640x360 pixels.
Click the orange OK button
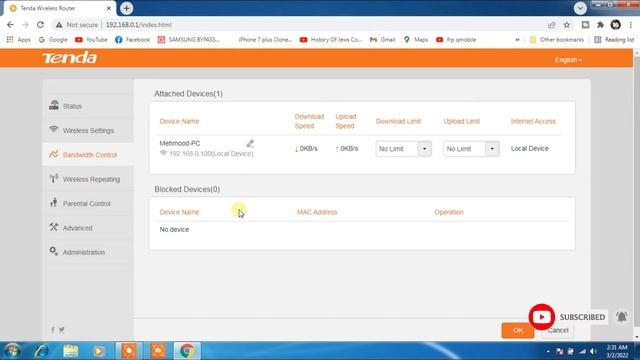(x=518, y=330)
